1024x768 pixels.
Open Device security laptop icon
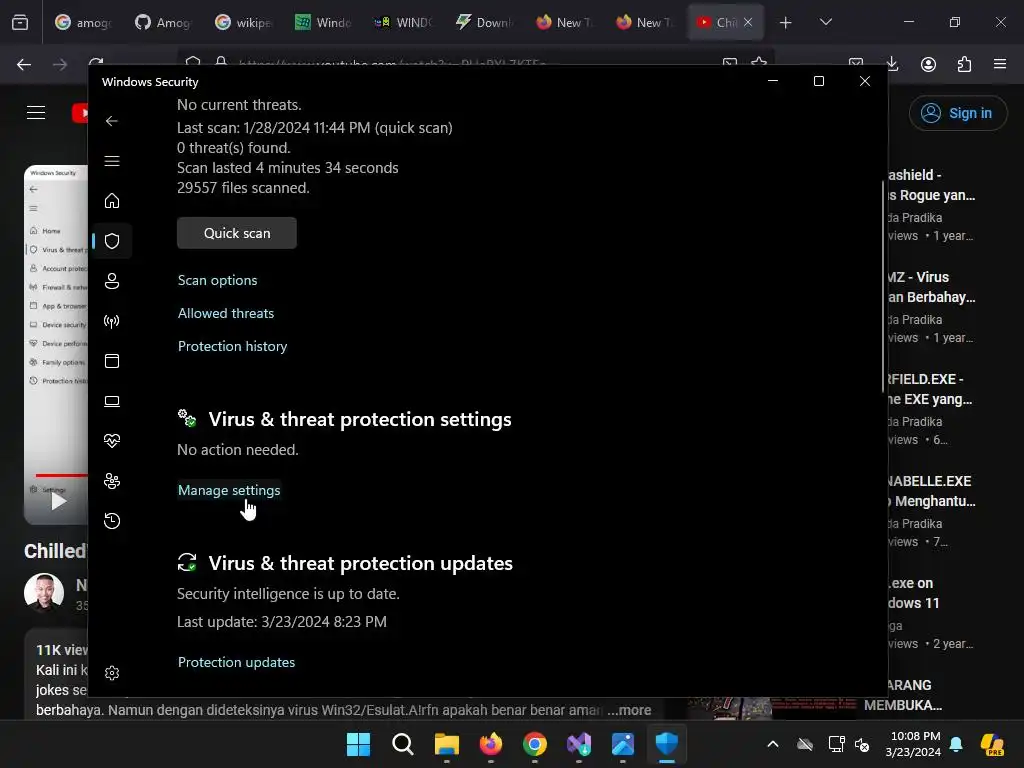[112, 401]
